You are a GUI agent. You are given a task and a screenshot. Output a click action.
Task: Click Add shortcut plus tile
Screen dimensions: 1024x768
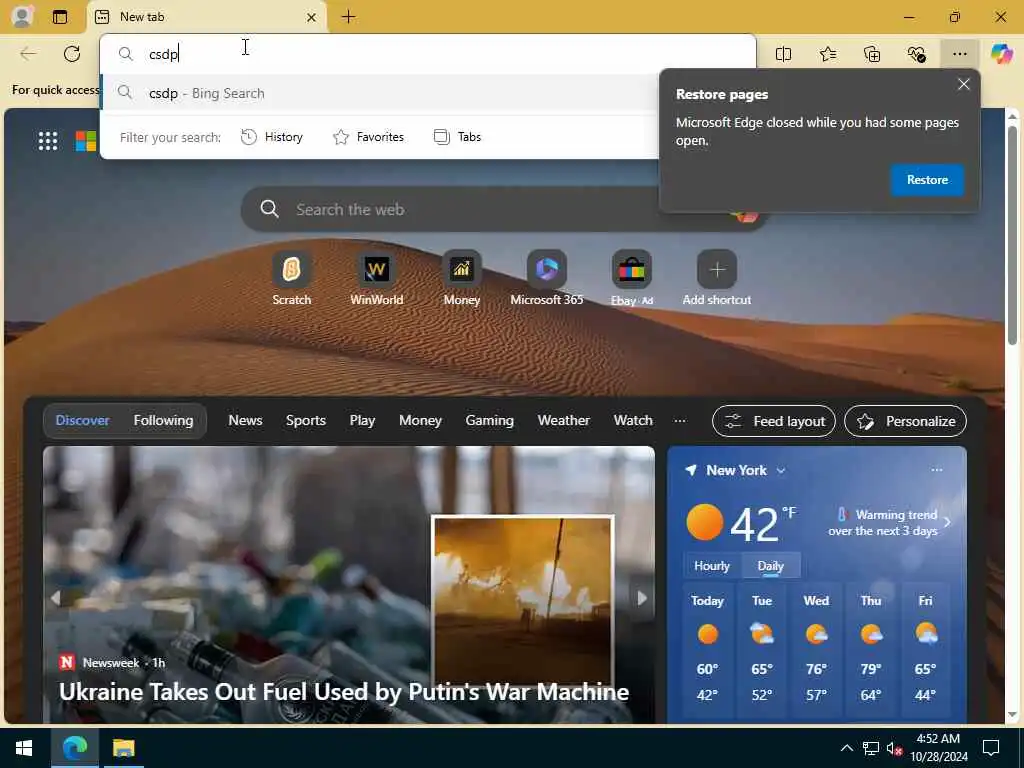pos(716,279)
